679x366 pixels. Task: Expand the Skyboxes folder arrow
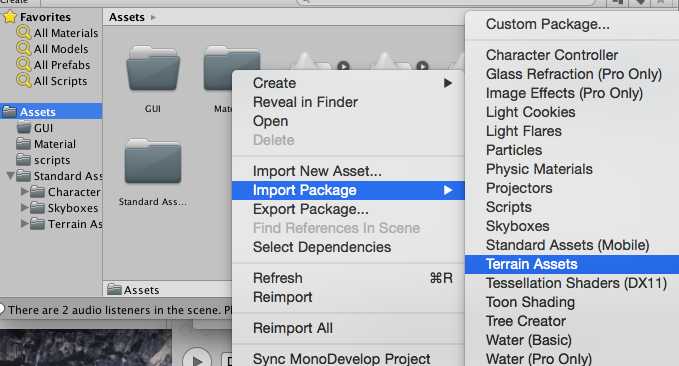pos(25,207)
